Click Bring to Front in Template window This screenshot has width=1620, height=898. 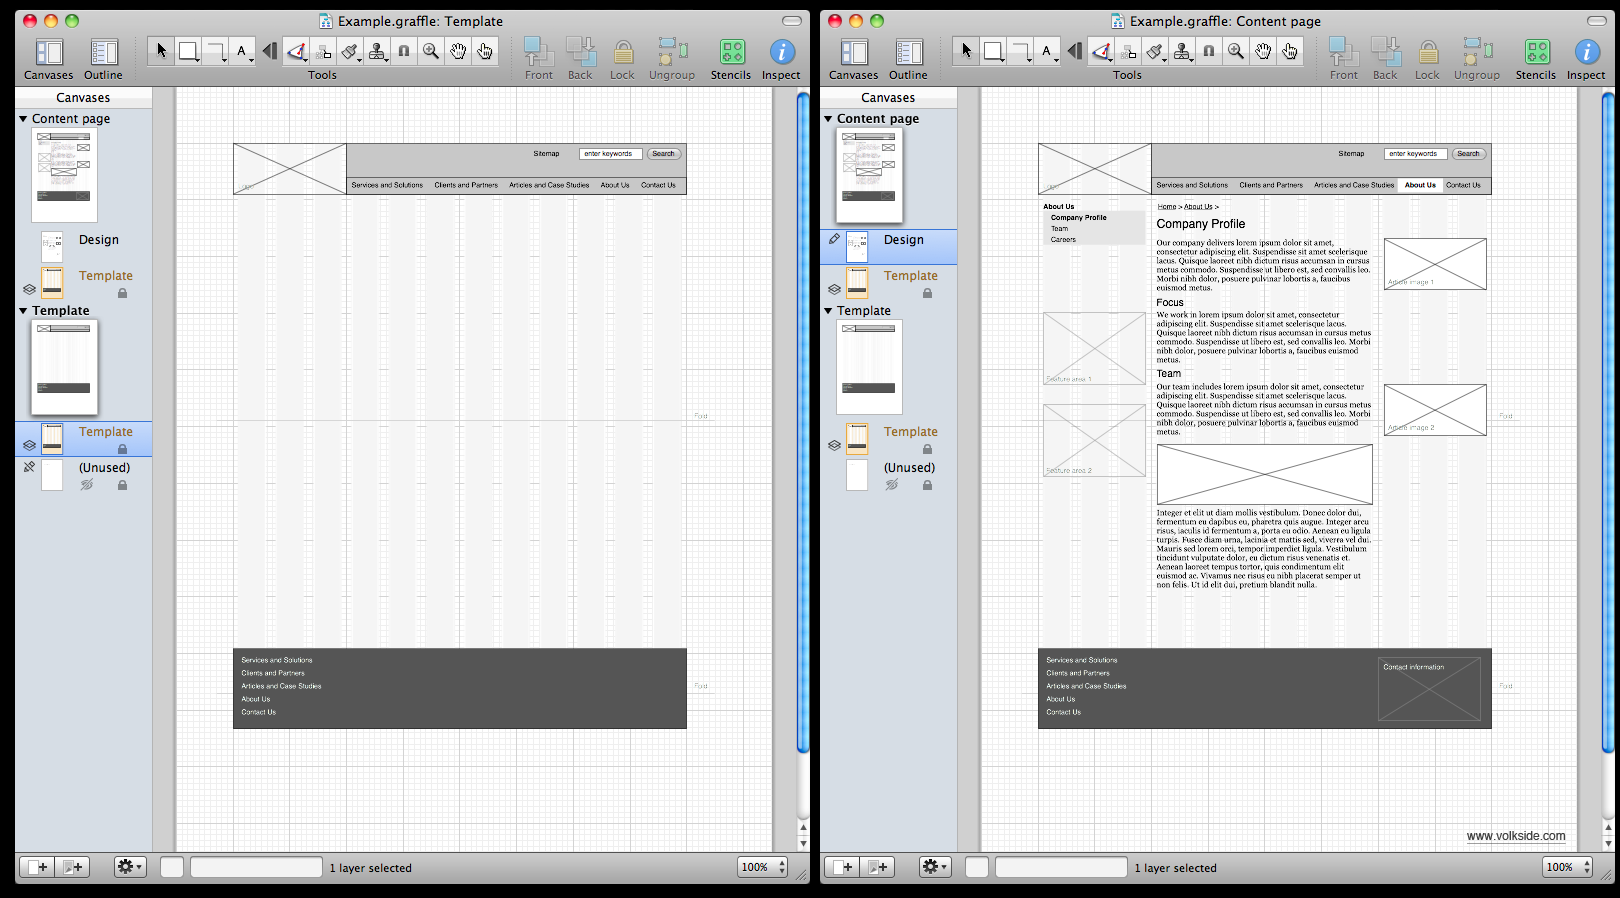click(539, 59)
